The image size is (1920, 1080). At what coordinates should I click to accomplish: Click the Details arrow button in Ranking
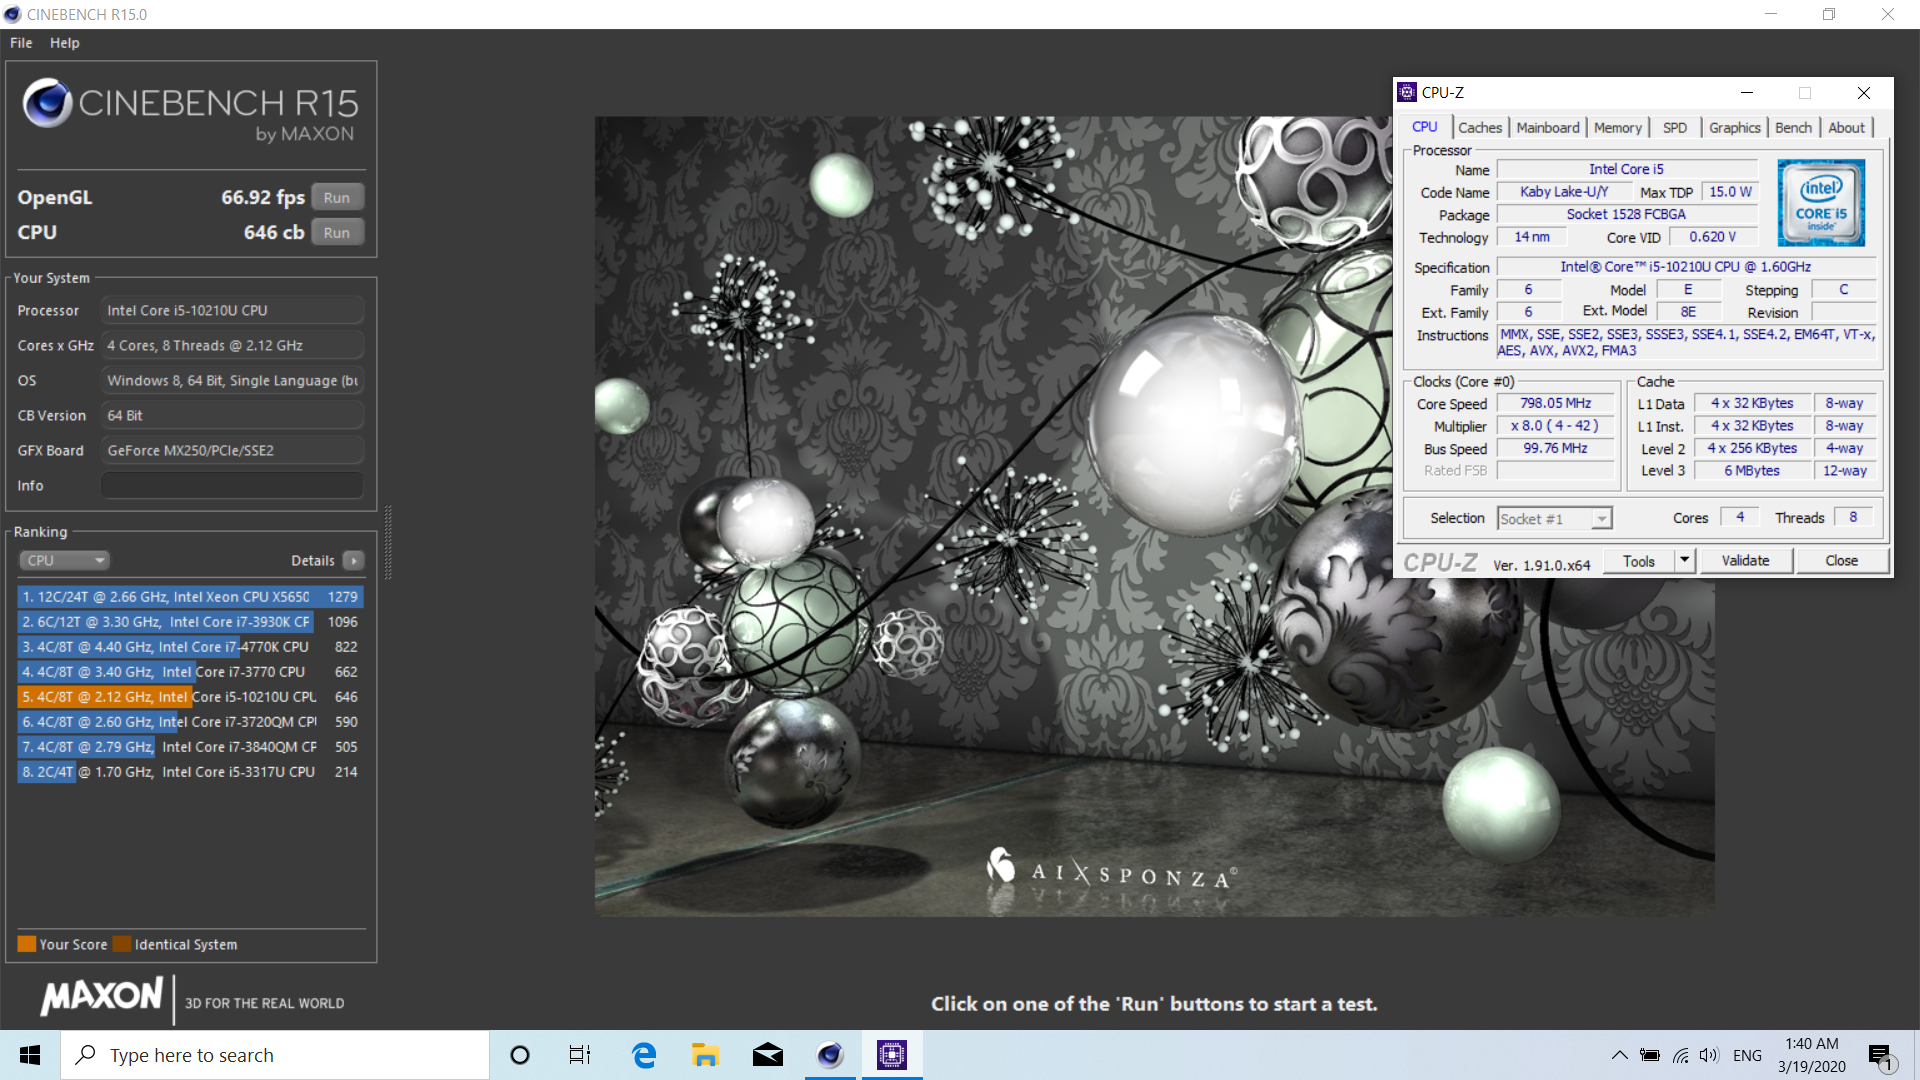click(x=354, y=560)
